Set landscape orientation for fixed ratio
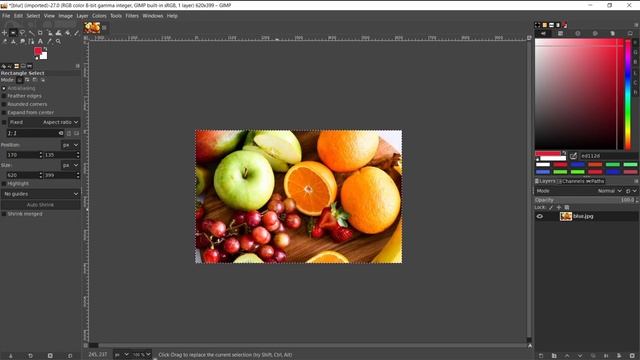The image size is (640, 360). pyautogui.click(x=76, y=133)
